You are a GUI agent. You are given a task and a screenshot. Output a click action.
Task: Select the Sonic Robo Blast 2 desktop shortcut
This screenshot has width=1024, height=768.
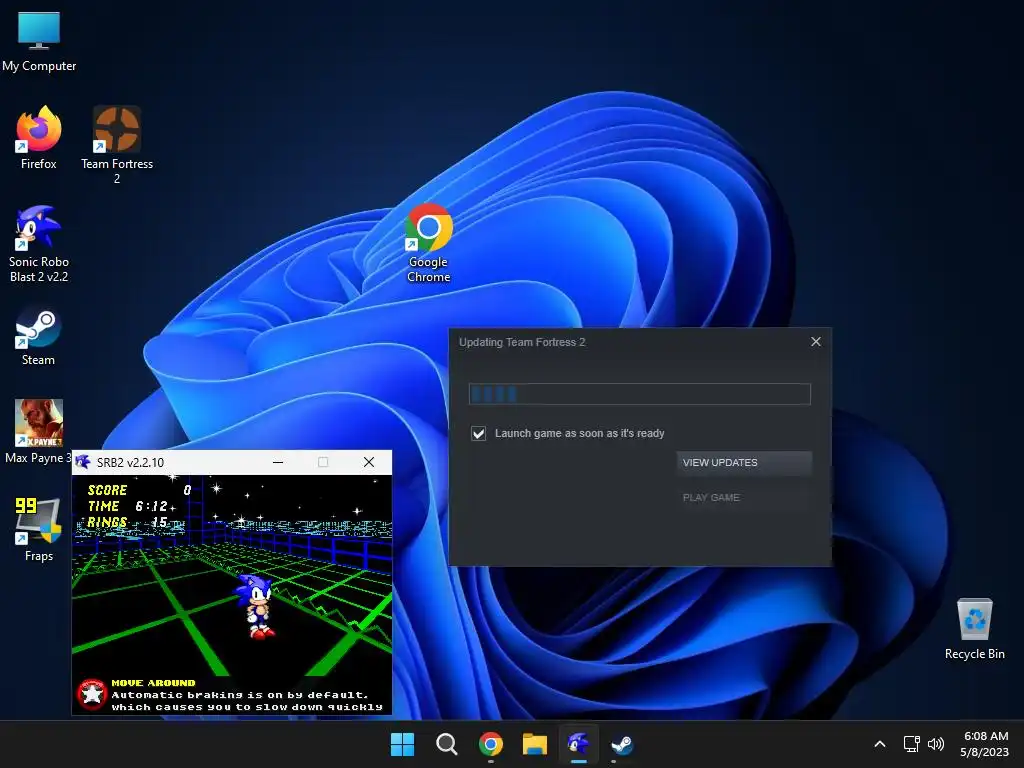[x=39, y=243]
